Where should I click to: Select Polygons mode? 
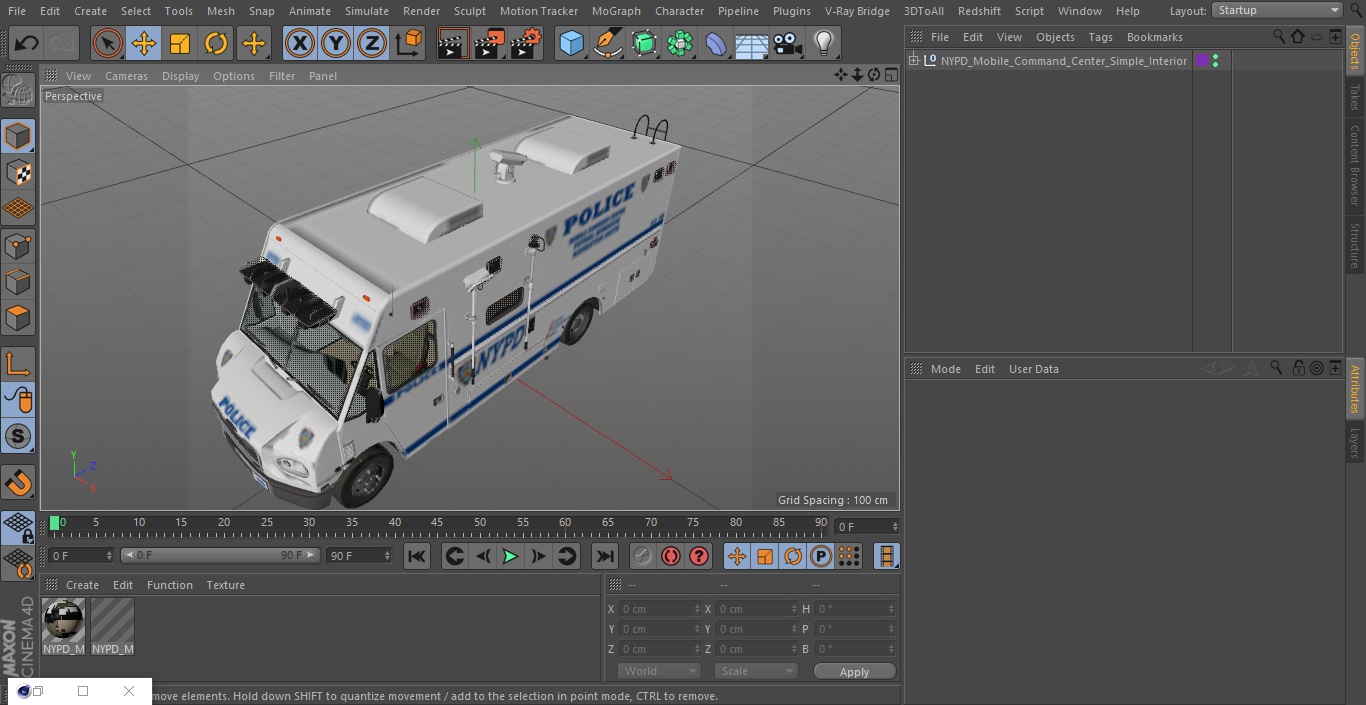19,318
